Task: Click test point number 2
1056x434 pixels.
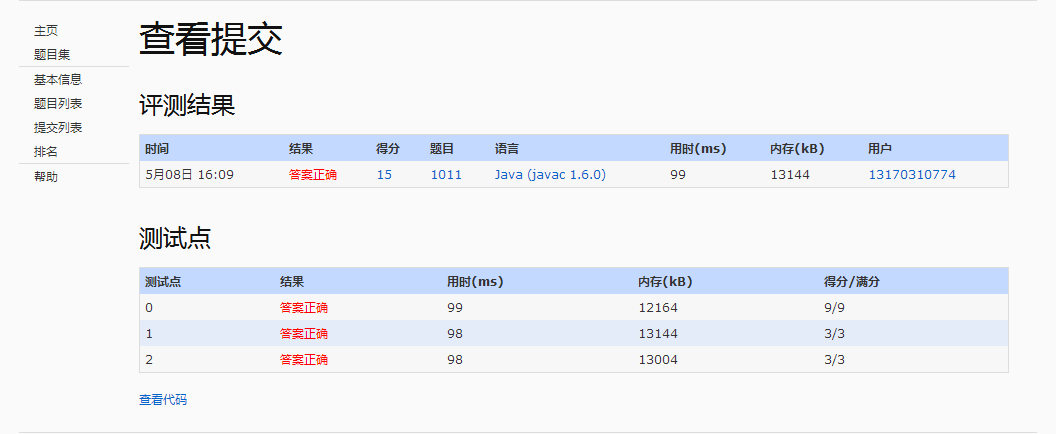Action: pos(149,359)
